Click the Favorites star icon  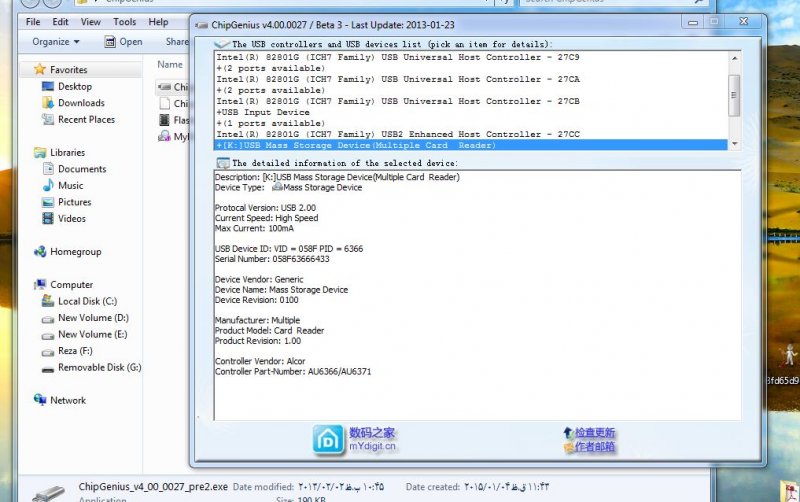[39, 69]
